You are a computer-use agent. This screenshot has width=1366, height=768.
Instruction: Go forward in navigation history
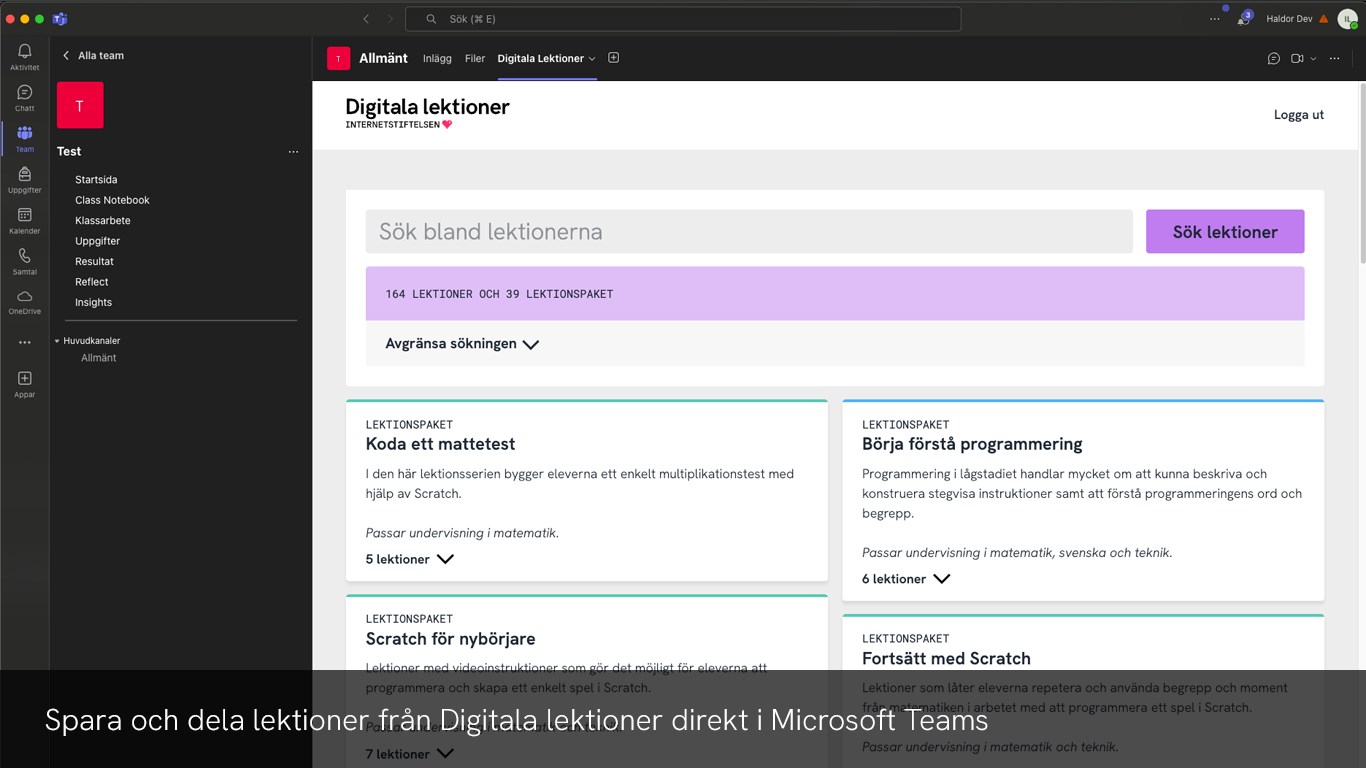click(390, 19)
